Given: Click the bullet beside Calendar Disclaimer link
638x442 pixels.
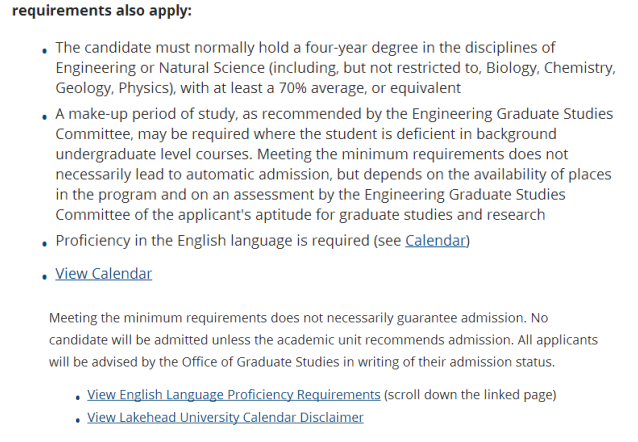Looking at the screenshot, I should click(x=77, y=419).
